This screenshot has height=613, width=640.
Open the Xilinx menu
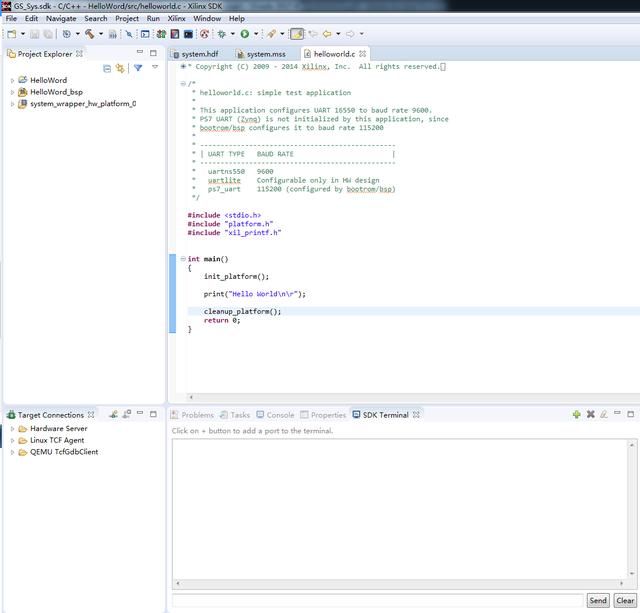pos(176,18)
